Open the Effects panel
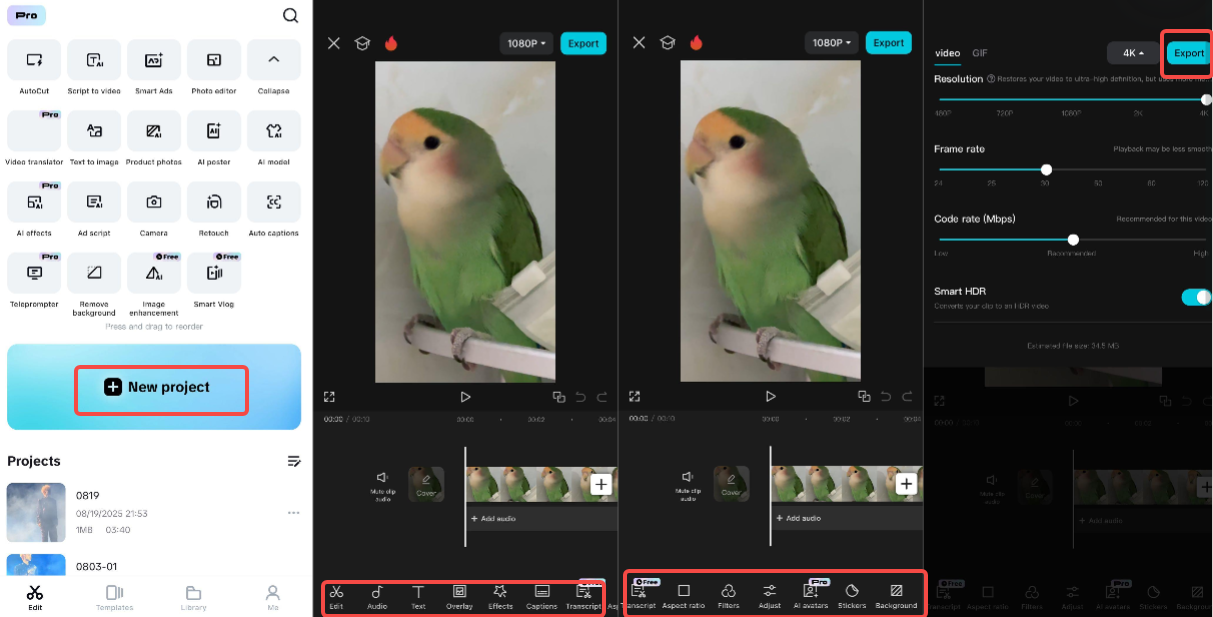 click(500, 596)
